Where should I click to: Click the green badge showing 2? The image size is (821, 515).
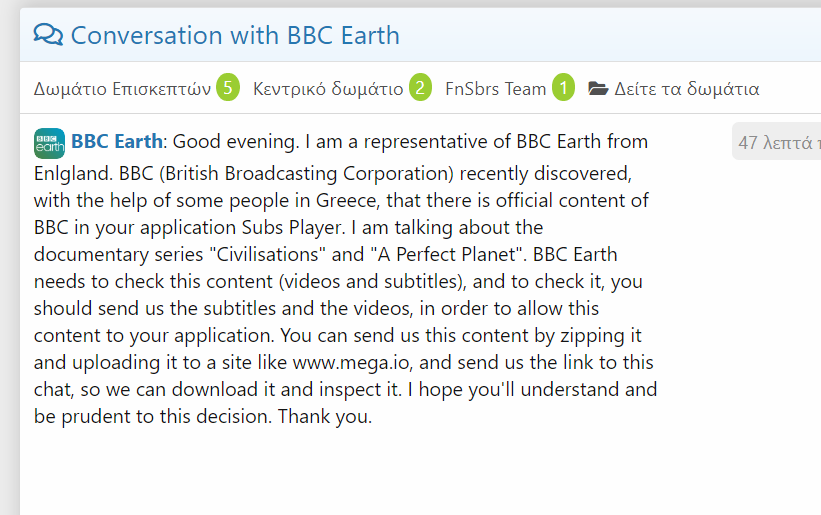point(420,88)
